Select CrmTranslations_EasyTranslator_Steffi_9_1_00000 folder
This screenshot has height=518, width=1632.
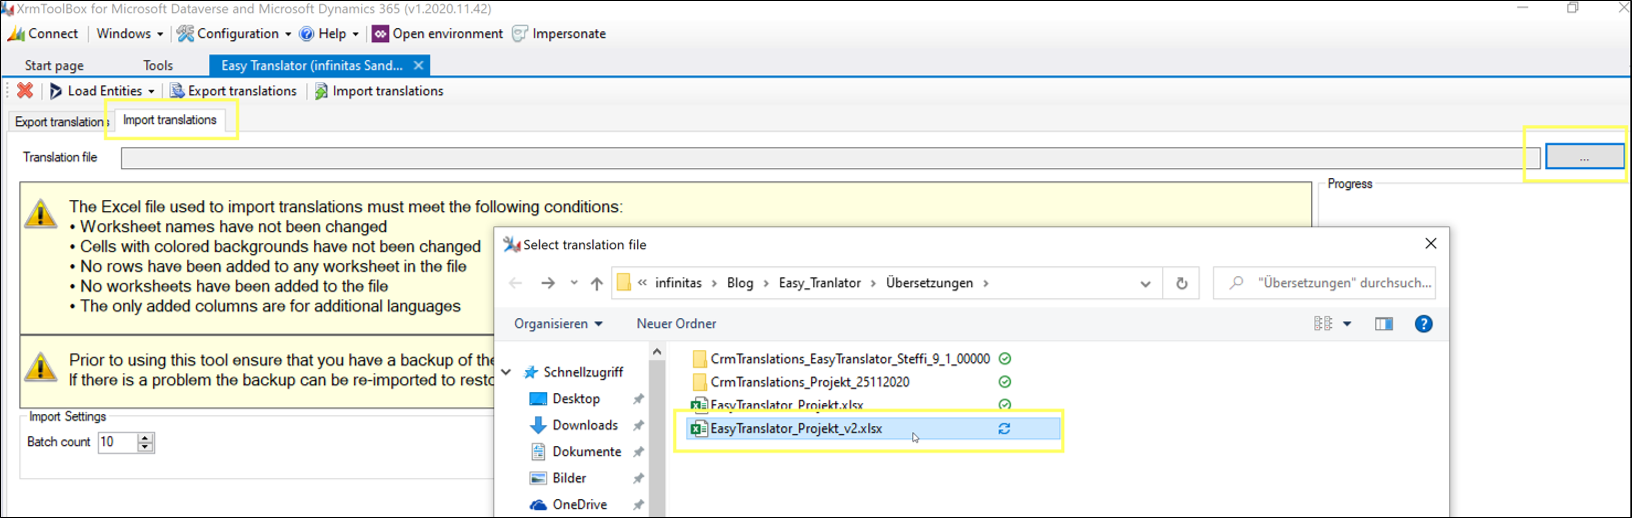point(850,359)
